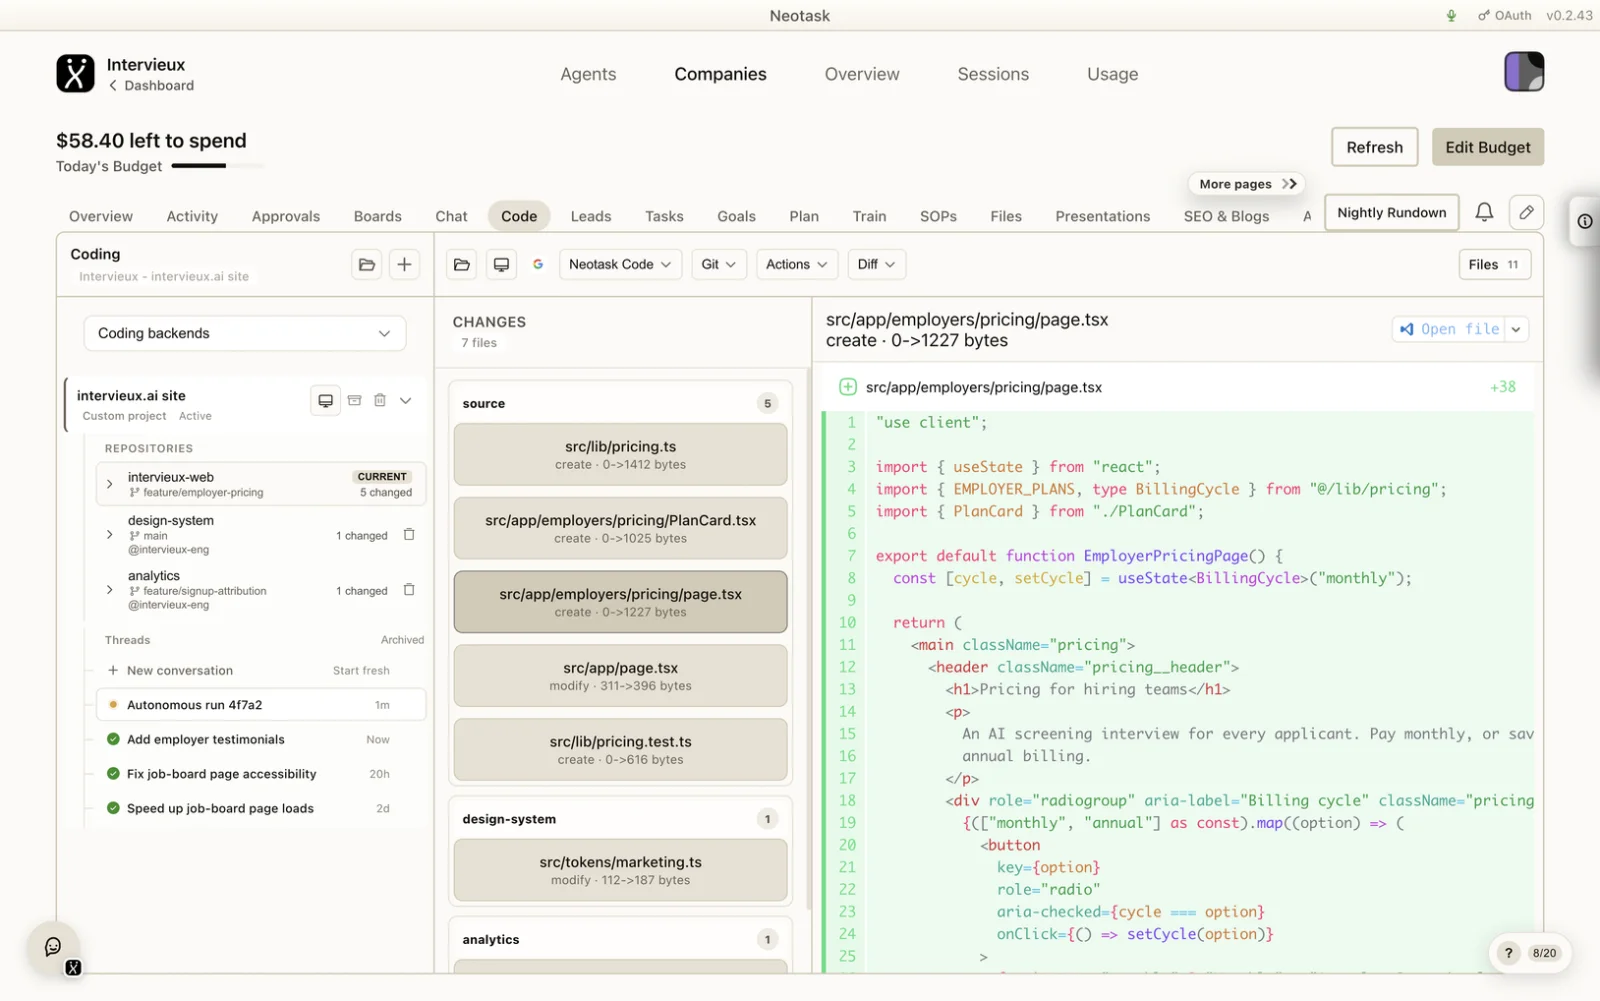The width and height of the screenshot is (1600, 1001).
Task: Open Fix job-board page accessibility thread
Action: (261, 774)
